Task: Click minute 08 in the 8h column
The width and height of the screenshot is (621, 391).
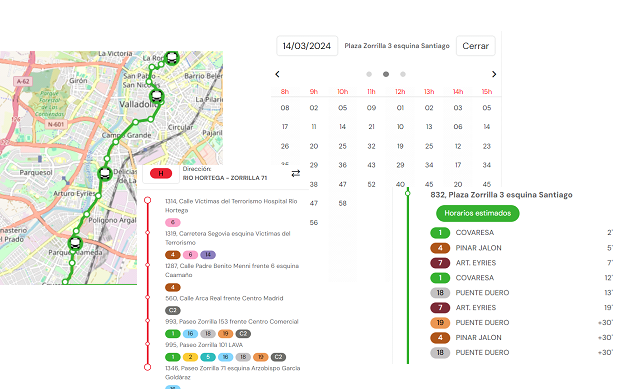Action: tap(285, 108)
